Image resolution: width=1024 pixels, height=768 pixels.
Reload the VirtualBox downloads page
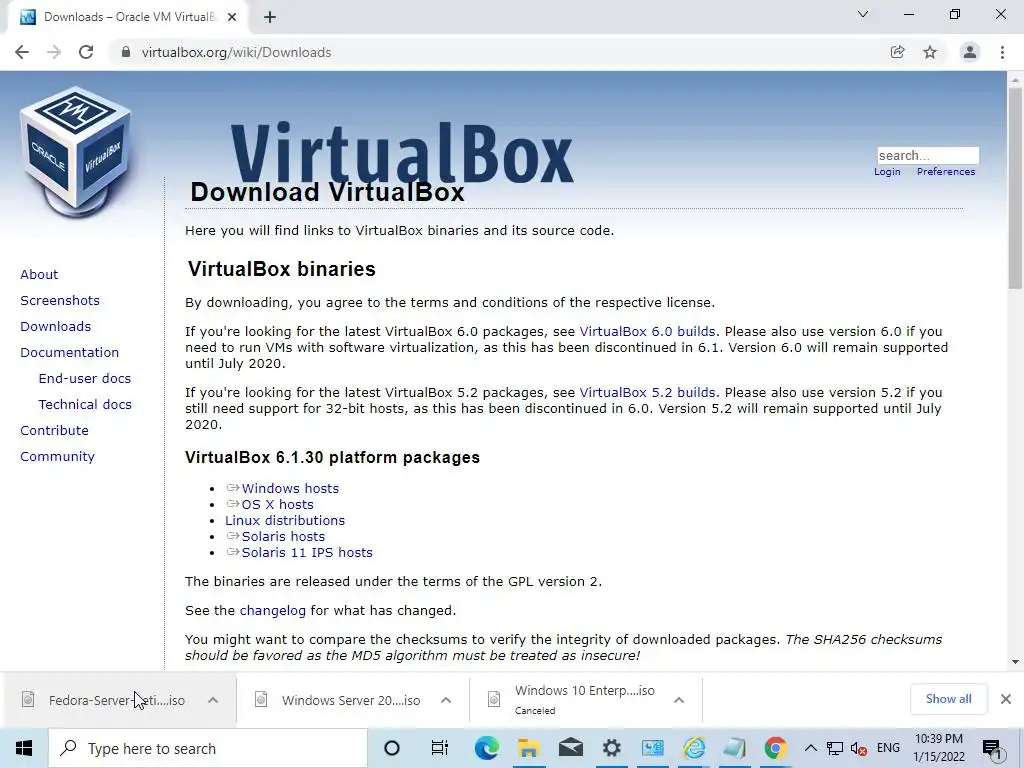click(x=86, y=52)
